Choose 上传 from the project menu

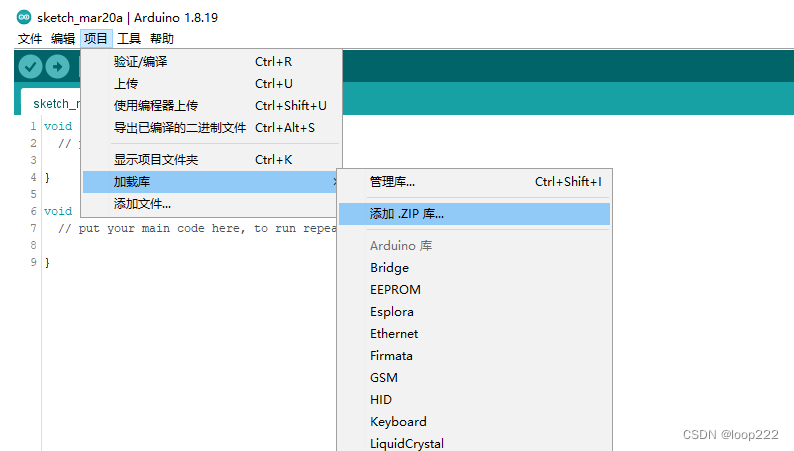point(212,84)
